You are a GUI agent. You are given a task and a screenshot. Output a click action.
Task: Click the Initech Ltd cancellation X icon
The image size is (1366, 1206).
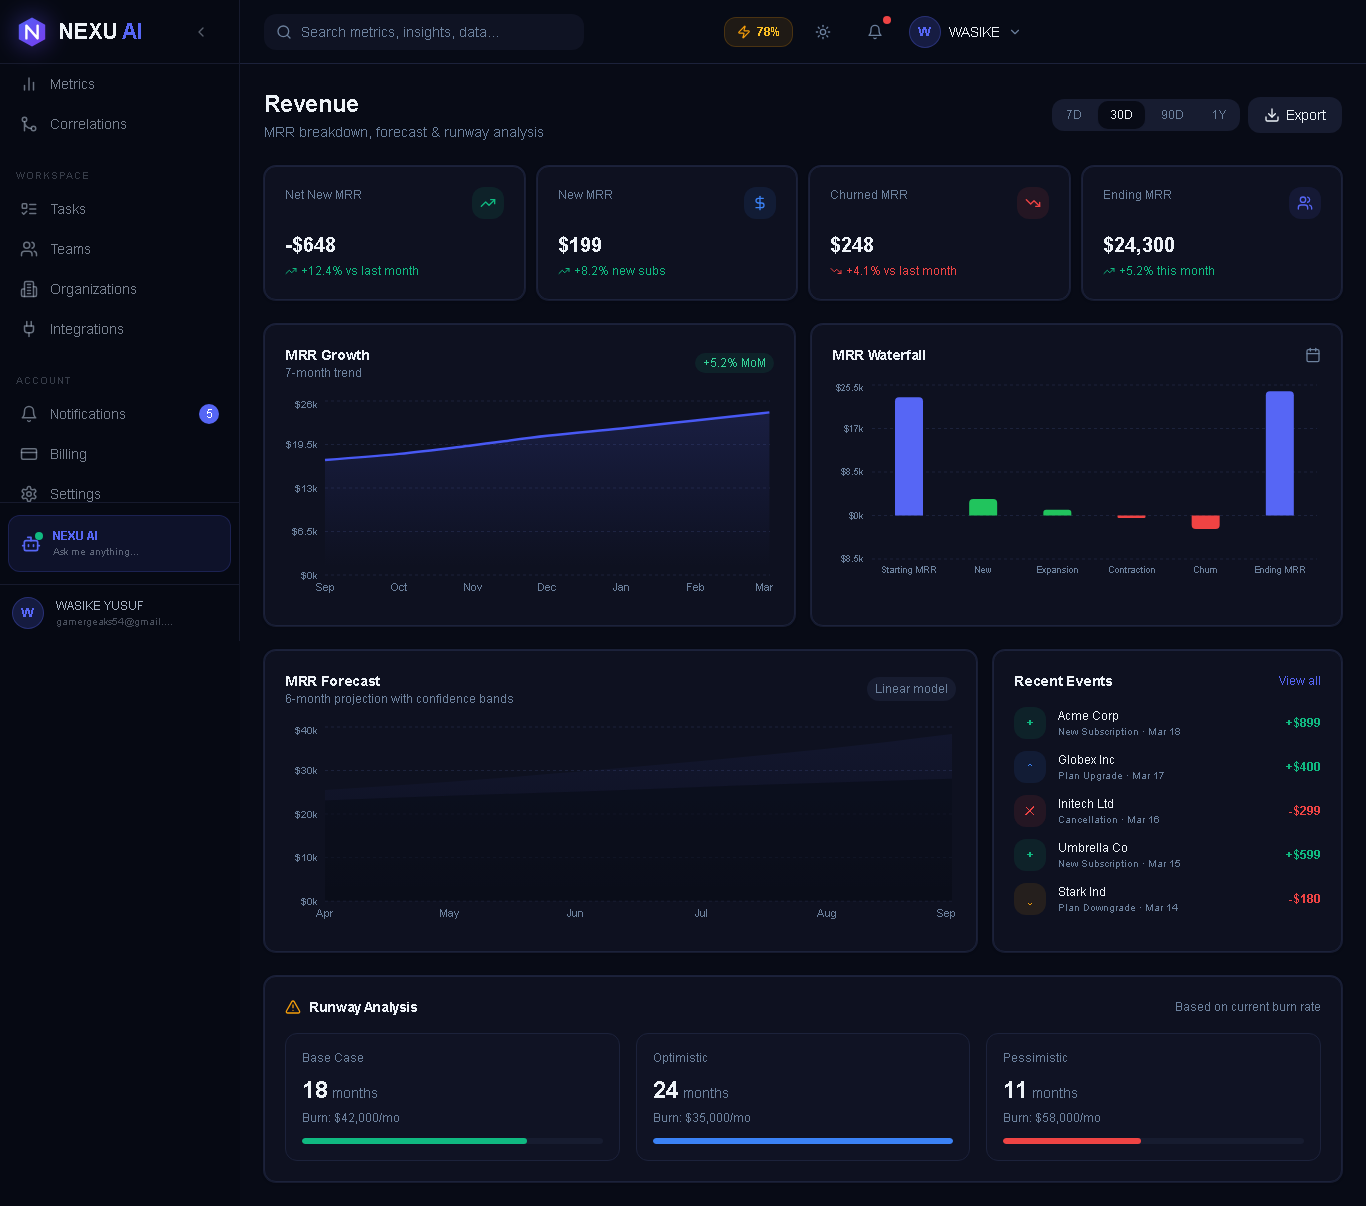1030,811
